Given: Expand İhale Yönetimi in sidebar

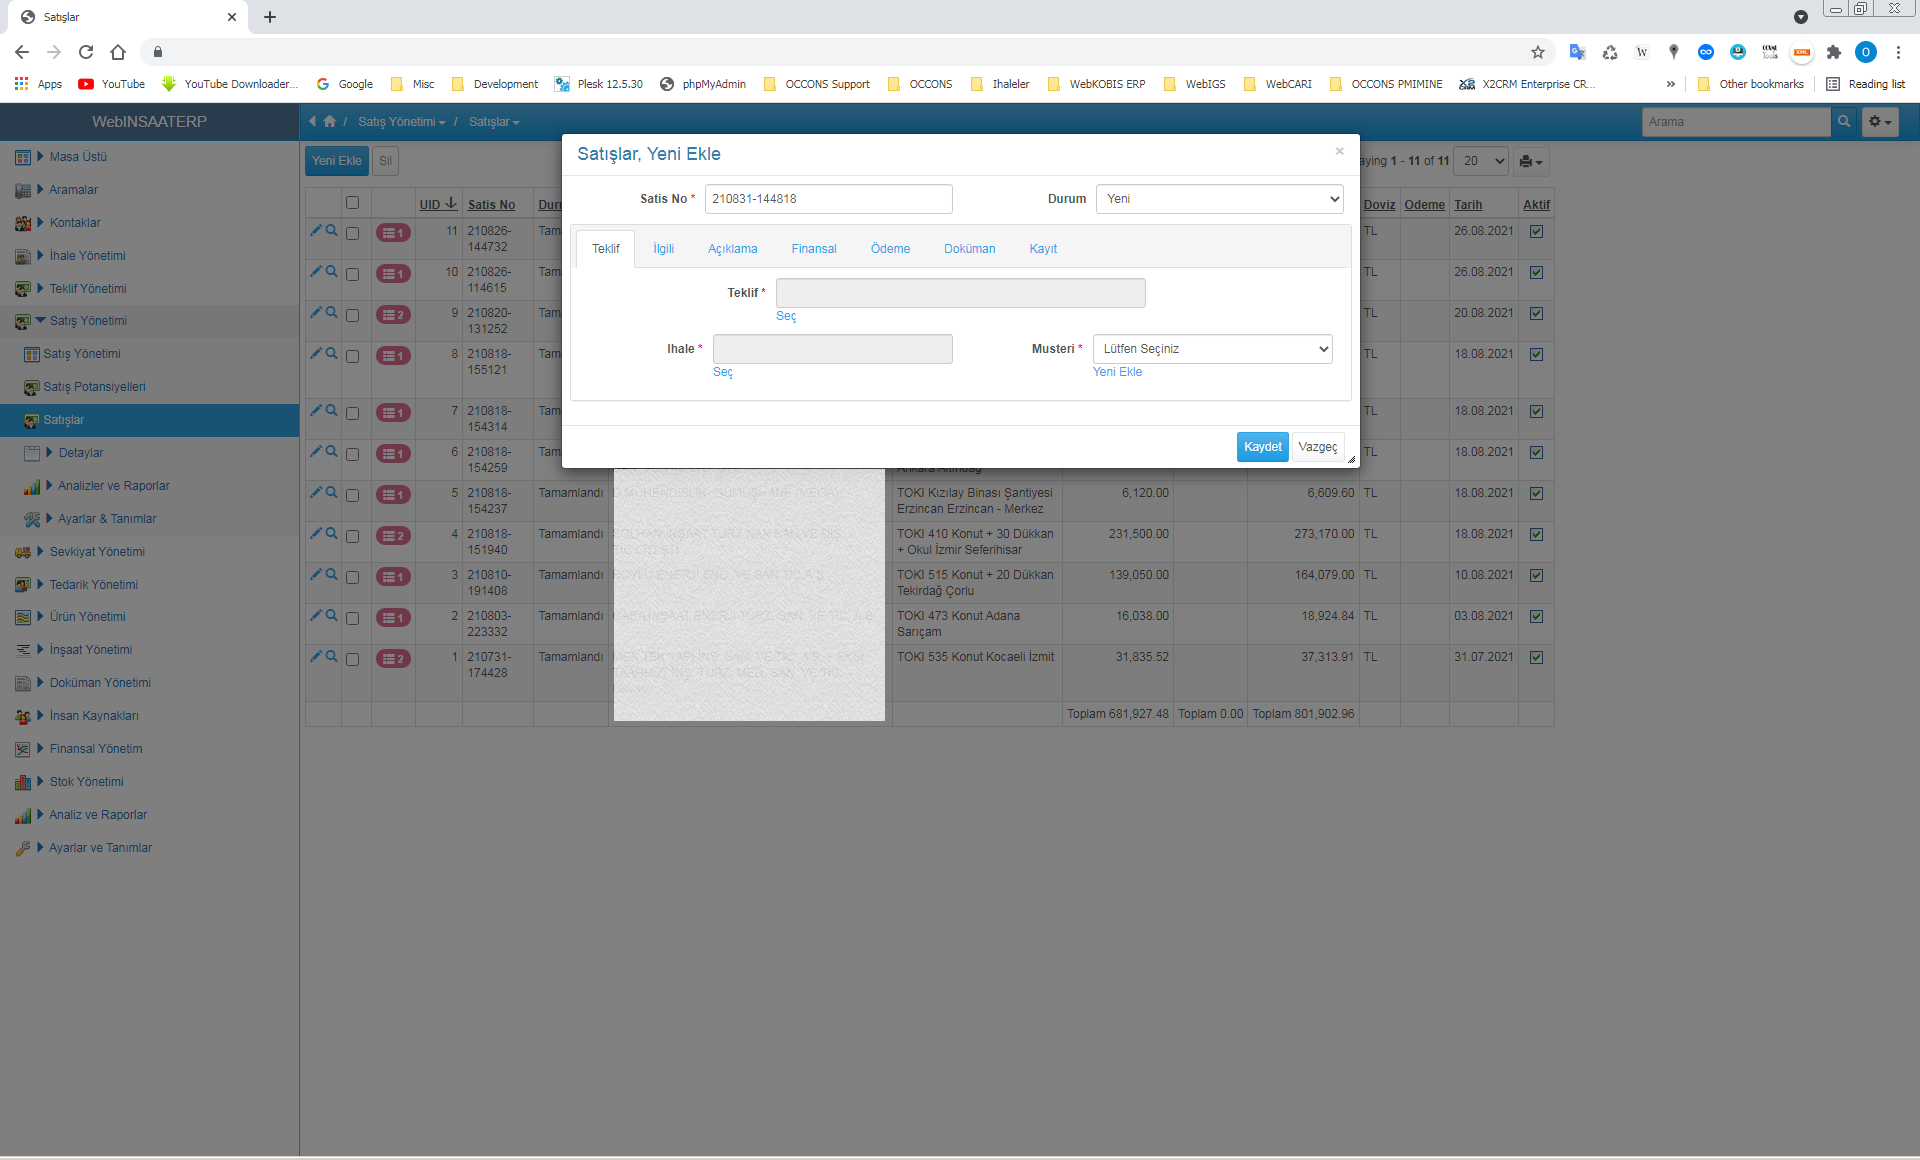Looking at the screenshot, I should point(41,256).
